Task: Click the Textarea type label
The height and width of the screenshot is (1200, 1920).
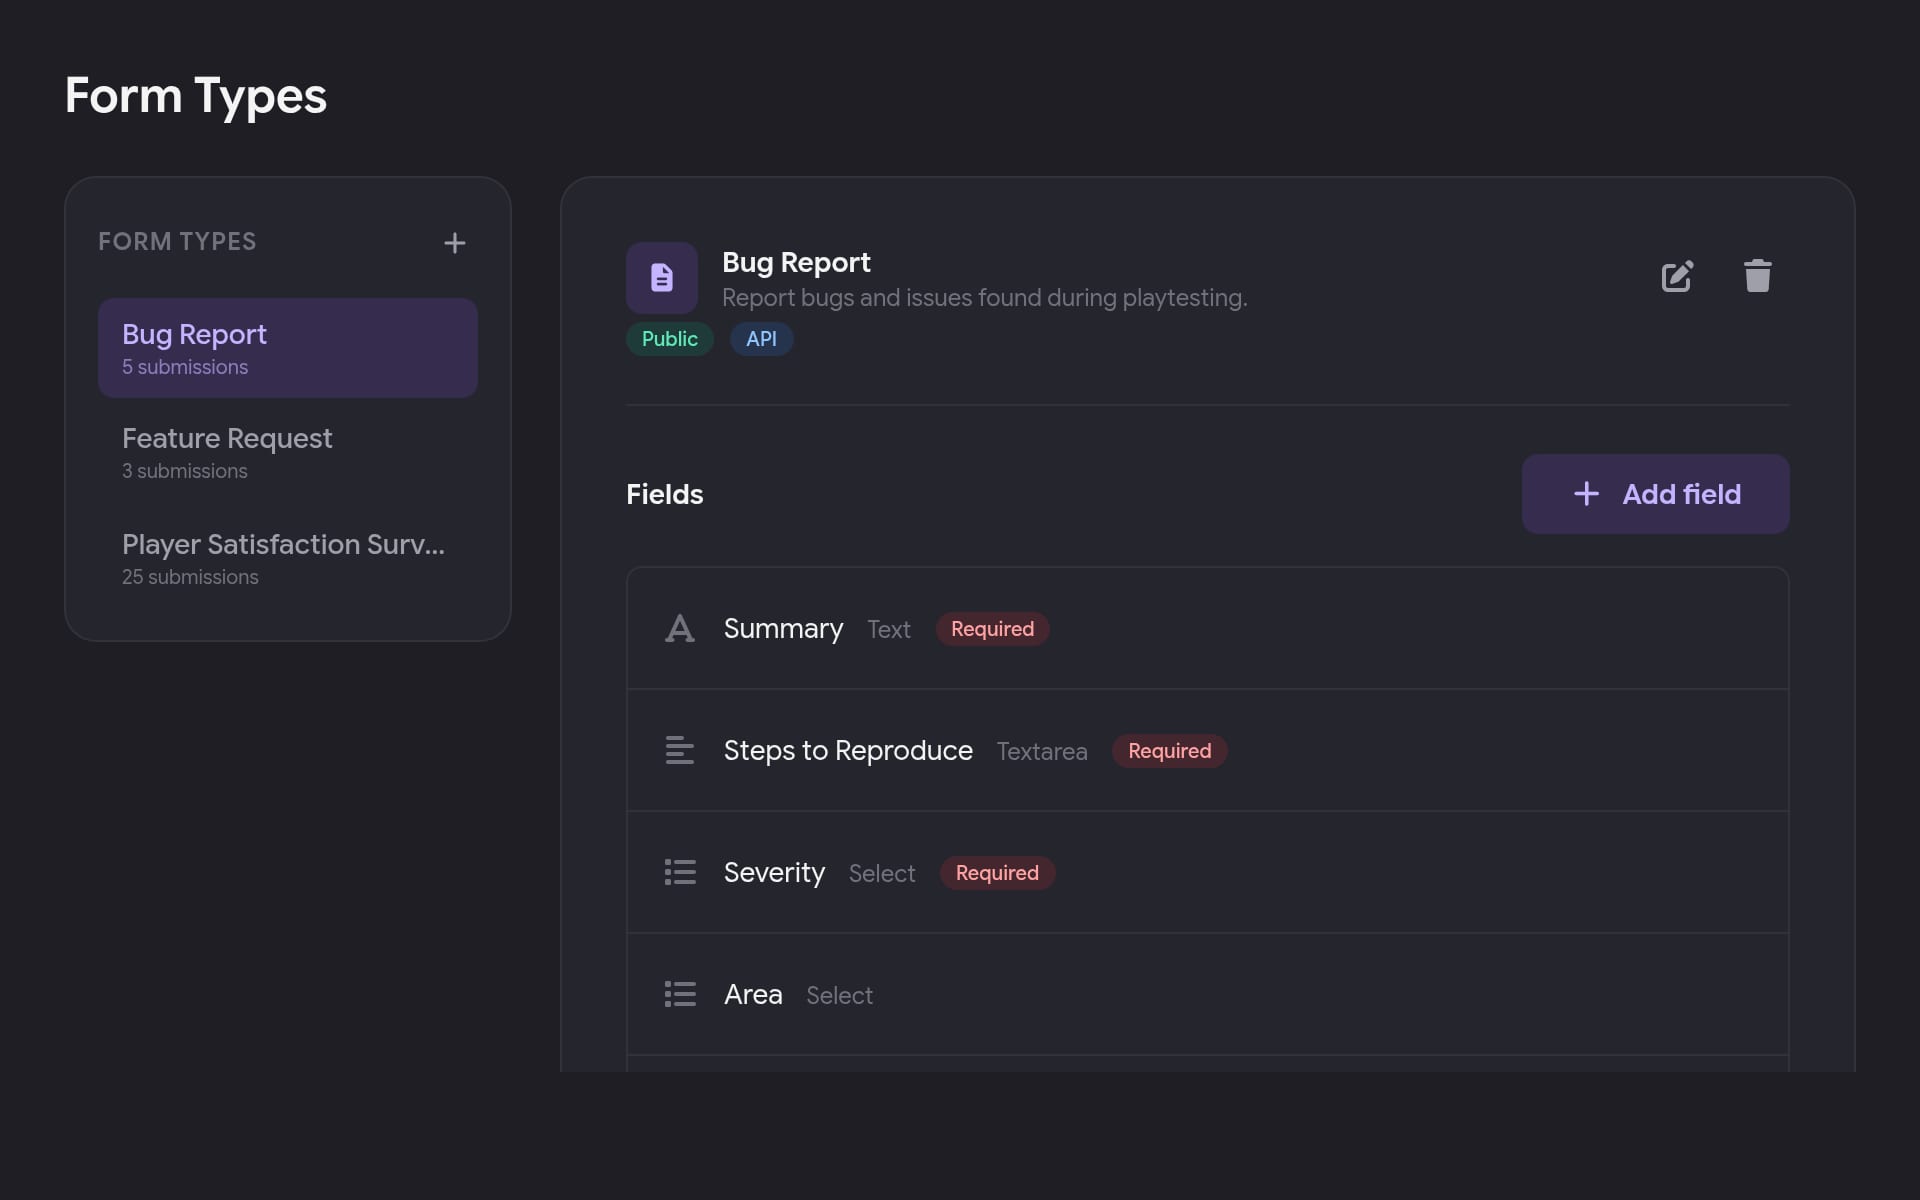Action: (1042, 752)
